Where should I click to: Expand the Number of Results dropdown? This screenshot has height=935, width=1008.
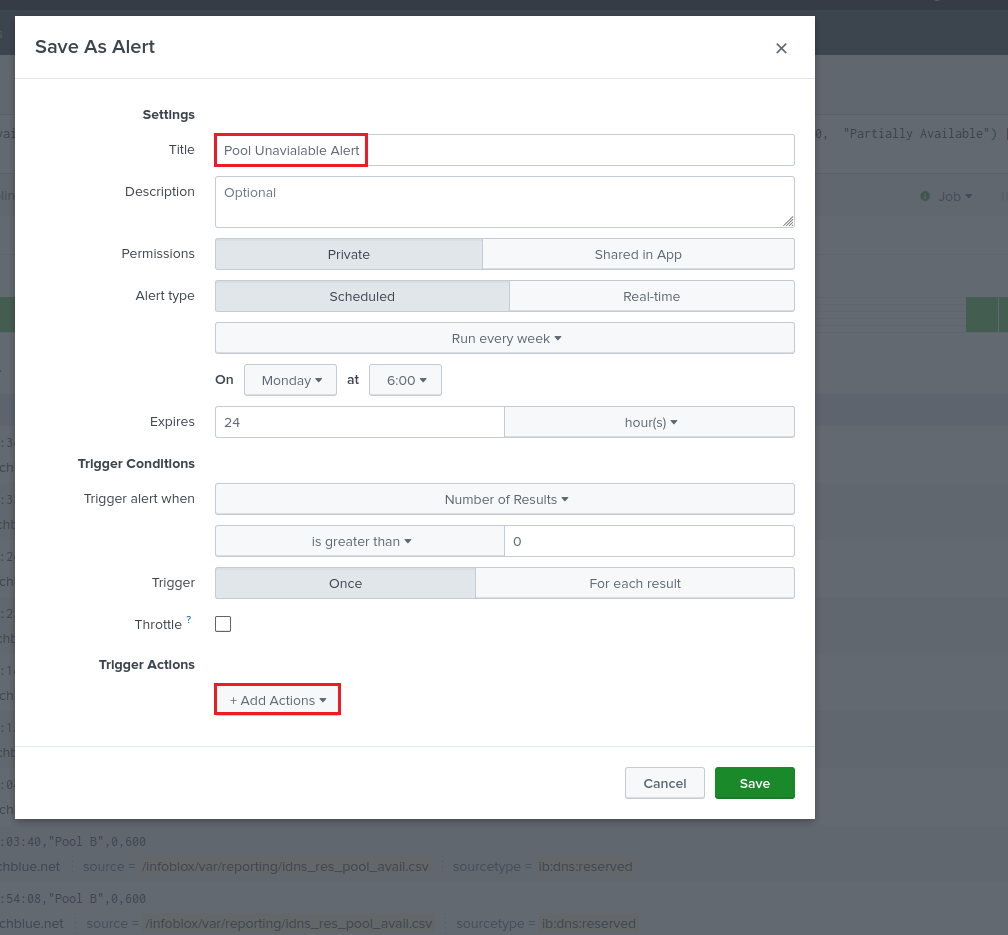505,499
